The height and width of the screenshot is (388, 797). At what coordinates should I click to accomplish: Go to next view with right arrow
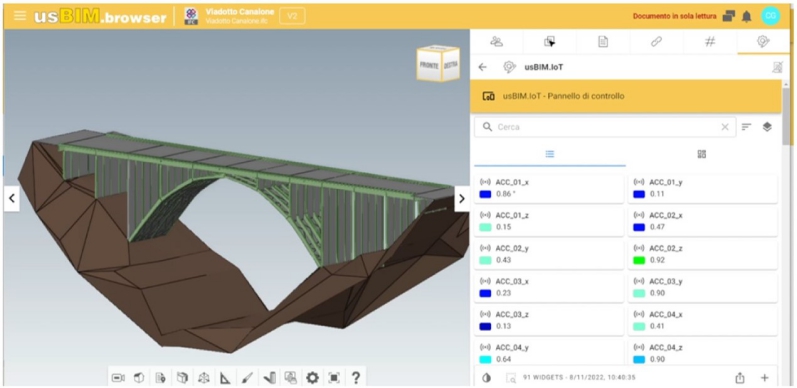462,199
